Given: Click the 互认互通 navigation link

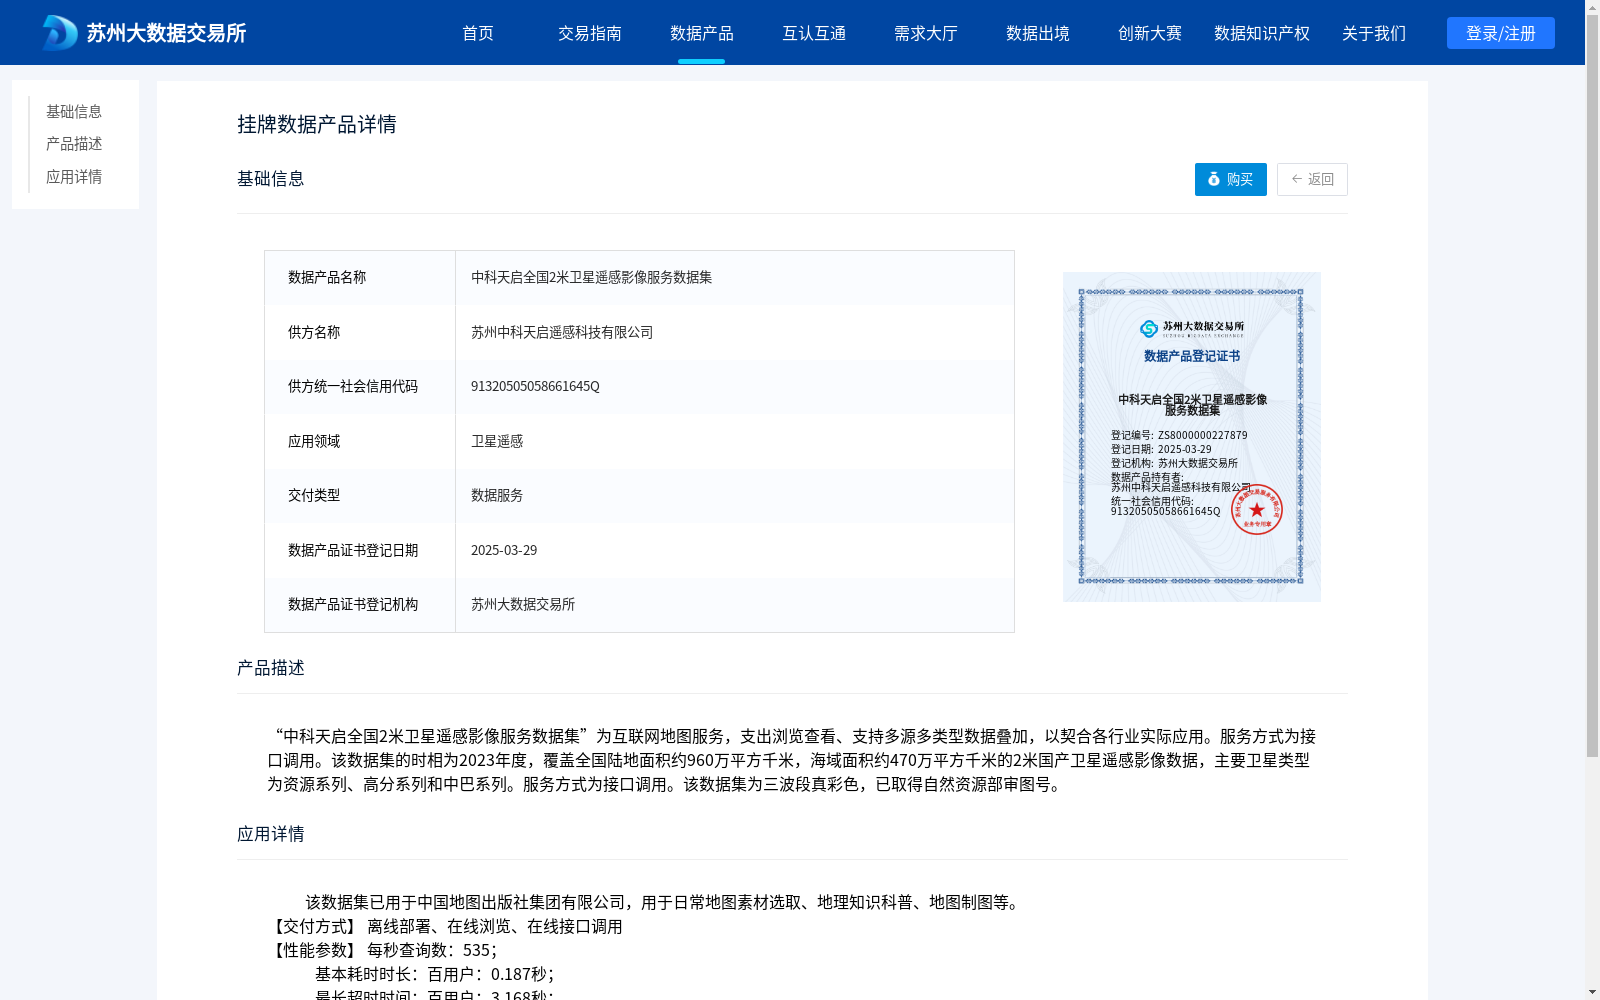Looking at the screenshot, I should click(814, 32).
